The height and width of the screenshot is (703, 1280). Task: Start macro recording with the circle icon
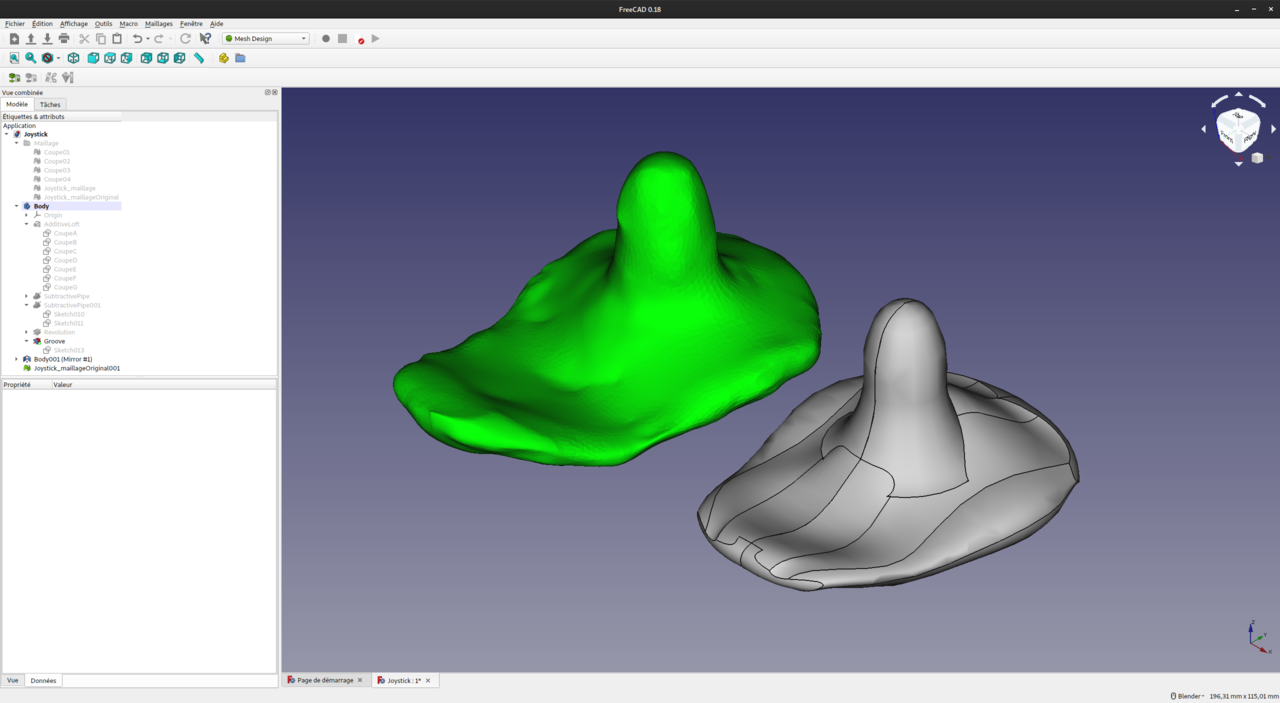(326, 39)
